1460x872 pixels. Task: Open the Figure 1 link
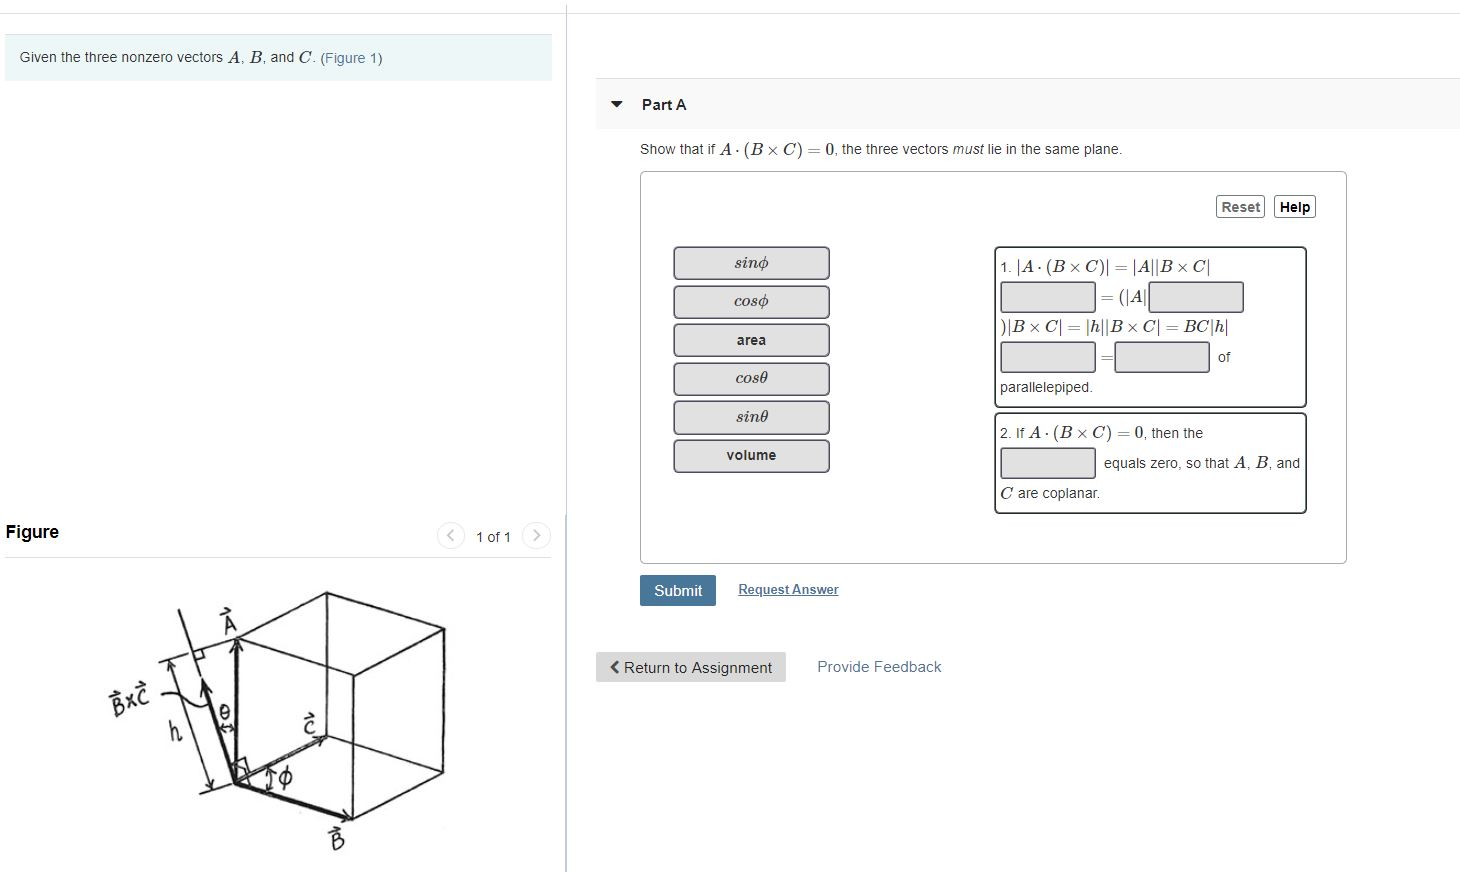pyautogui.click(x=350, y=58)
